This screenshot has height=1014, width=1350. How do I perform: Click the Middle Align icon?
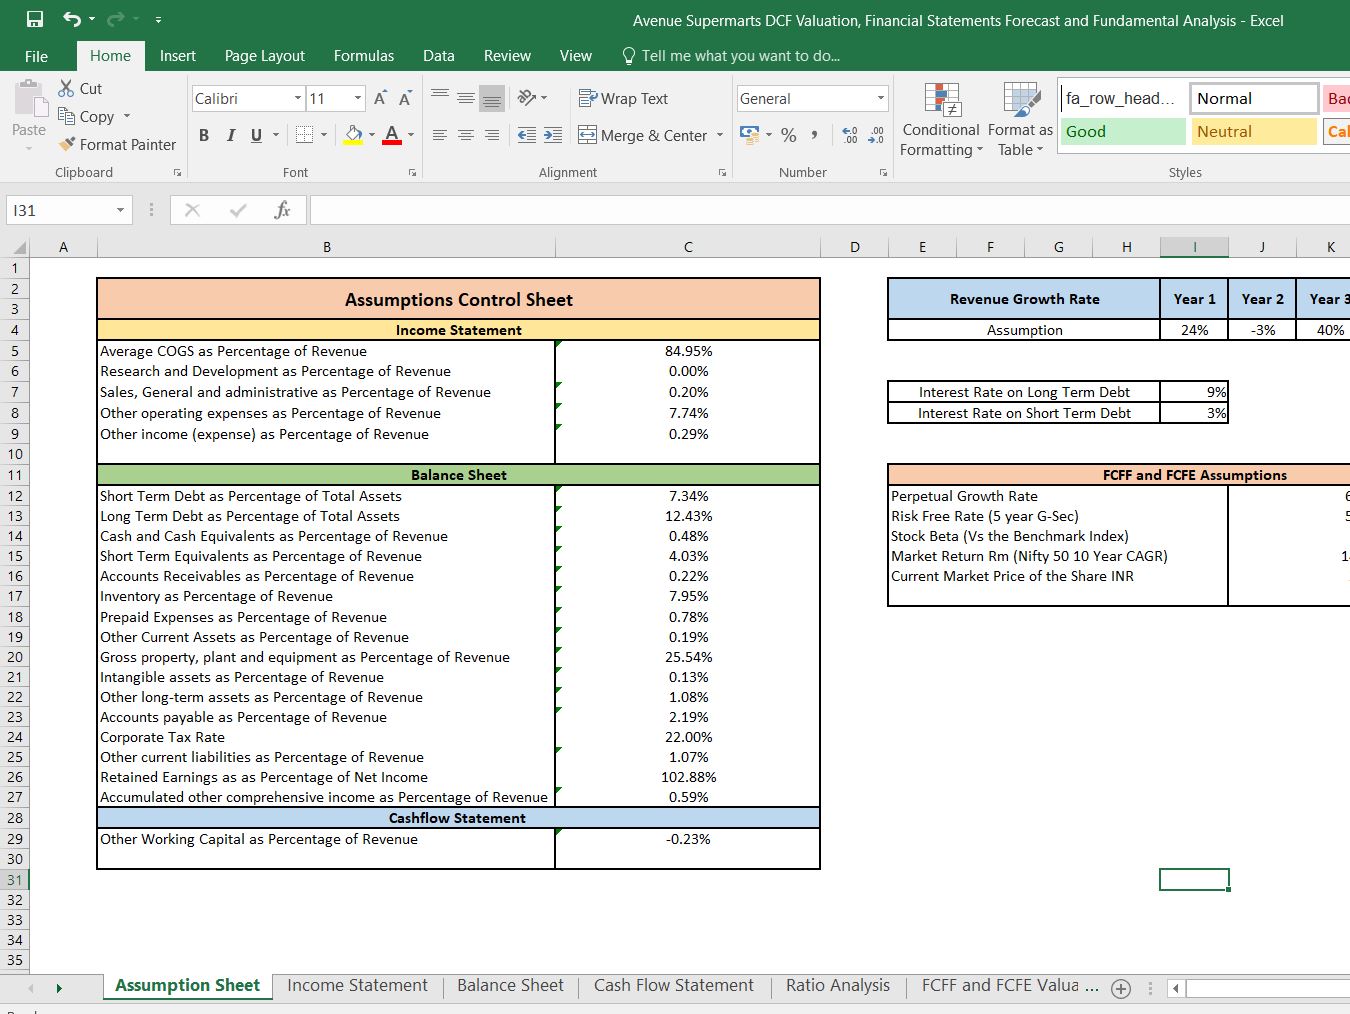[466, 98]
